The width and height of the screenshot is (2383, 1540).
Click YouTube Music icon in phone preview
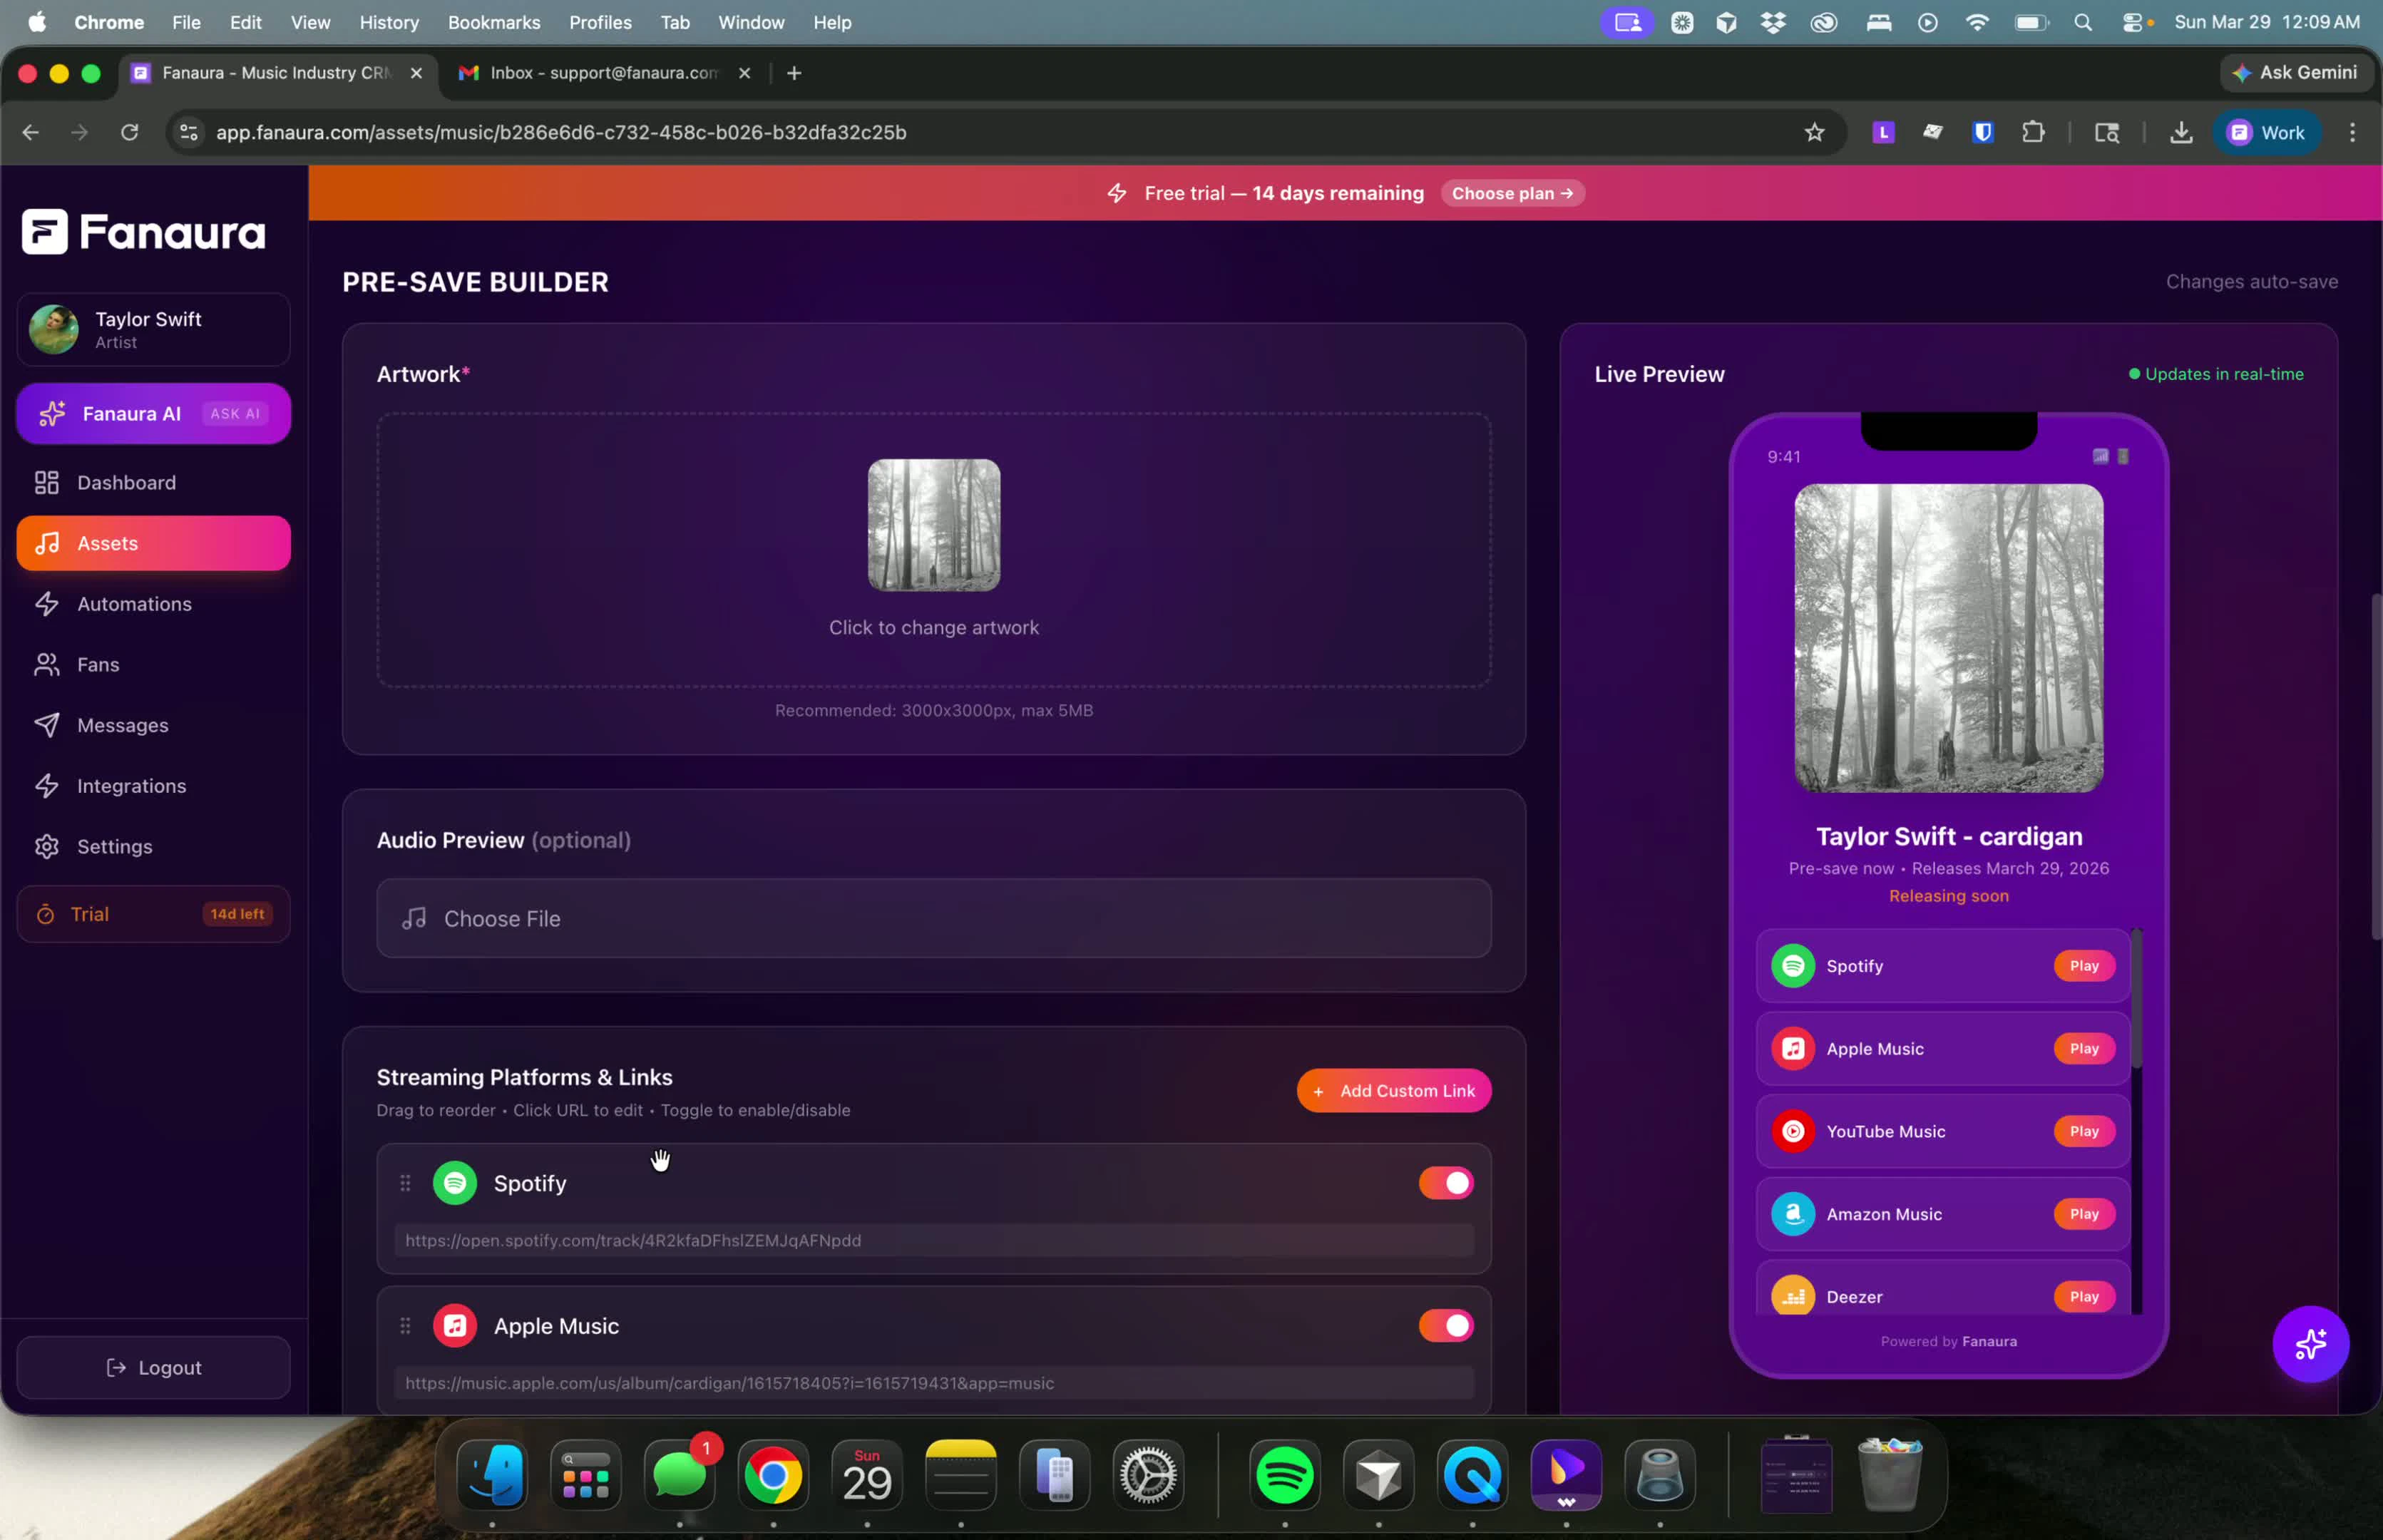click(x=1793, y=1131)
